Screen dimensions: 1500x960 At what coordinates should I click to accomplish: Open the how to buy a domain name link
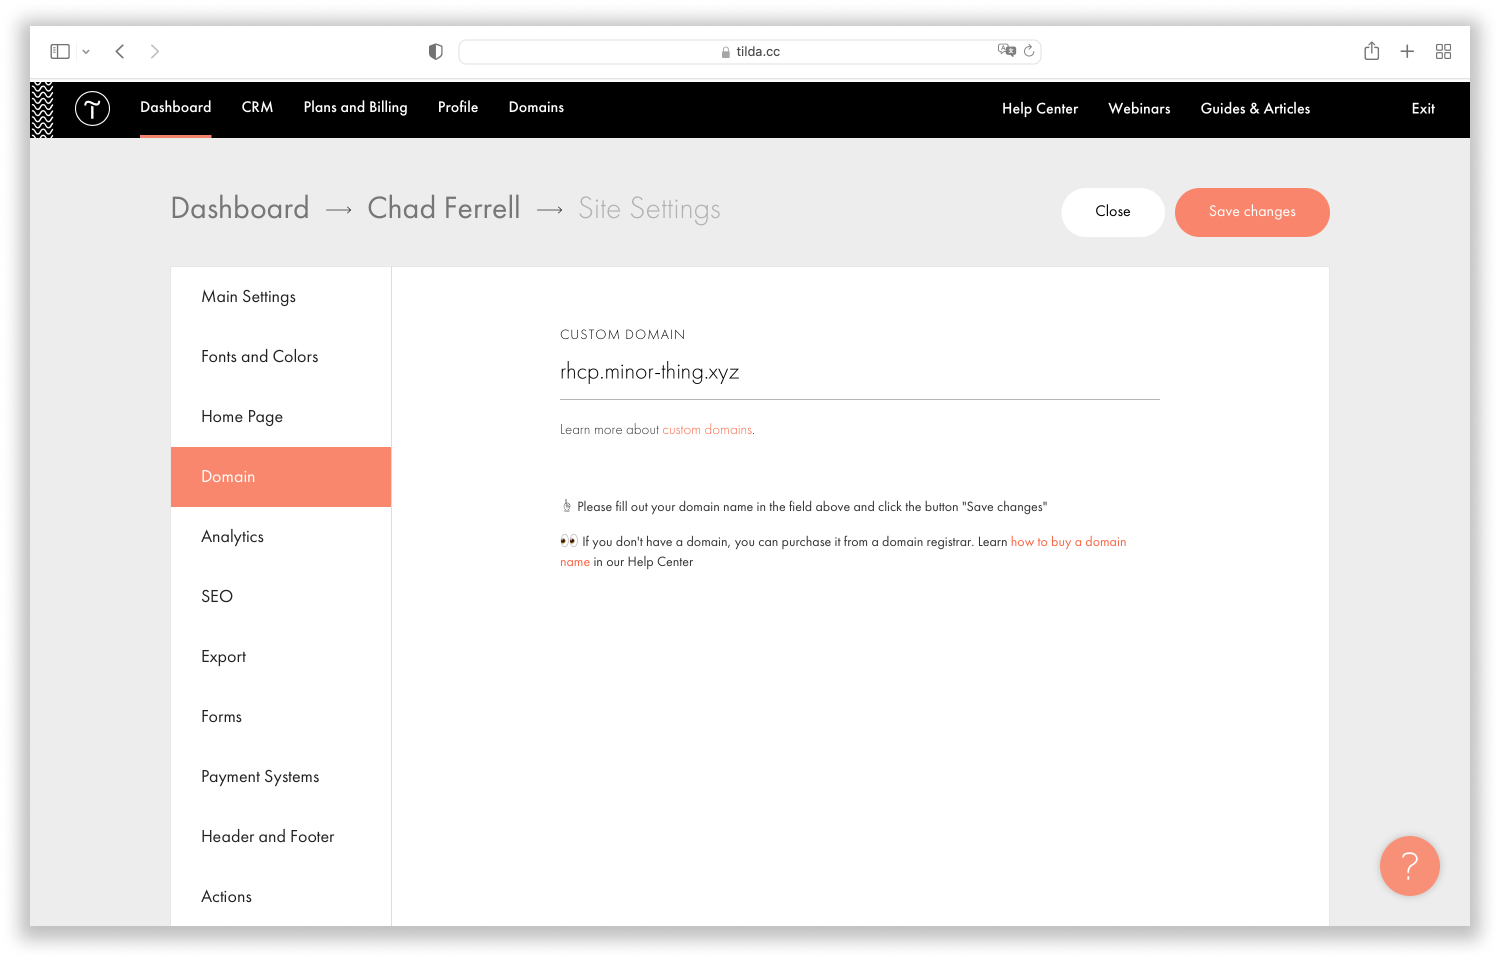click(x=1068, y=541)
